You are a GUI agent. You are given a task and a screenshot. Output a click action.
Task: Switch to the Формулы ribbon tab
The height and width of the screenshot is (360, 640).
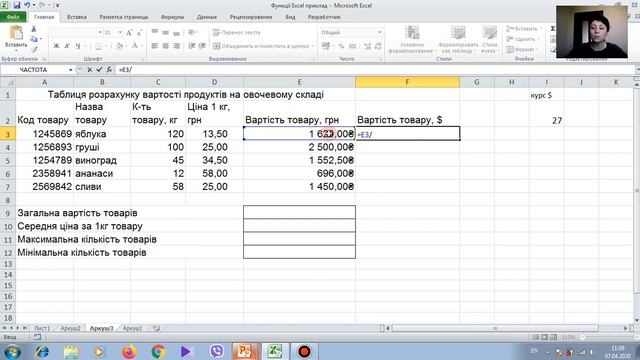tap(172, 17)
